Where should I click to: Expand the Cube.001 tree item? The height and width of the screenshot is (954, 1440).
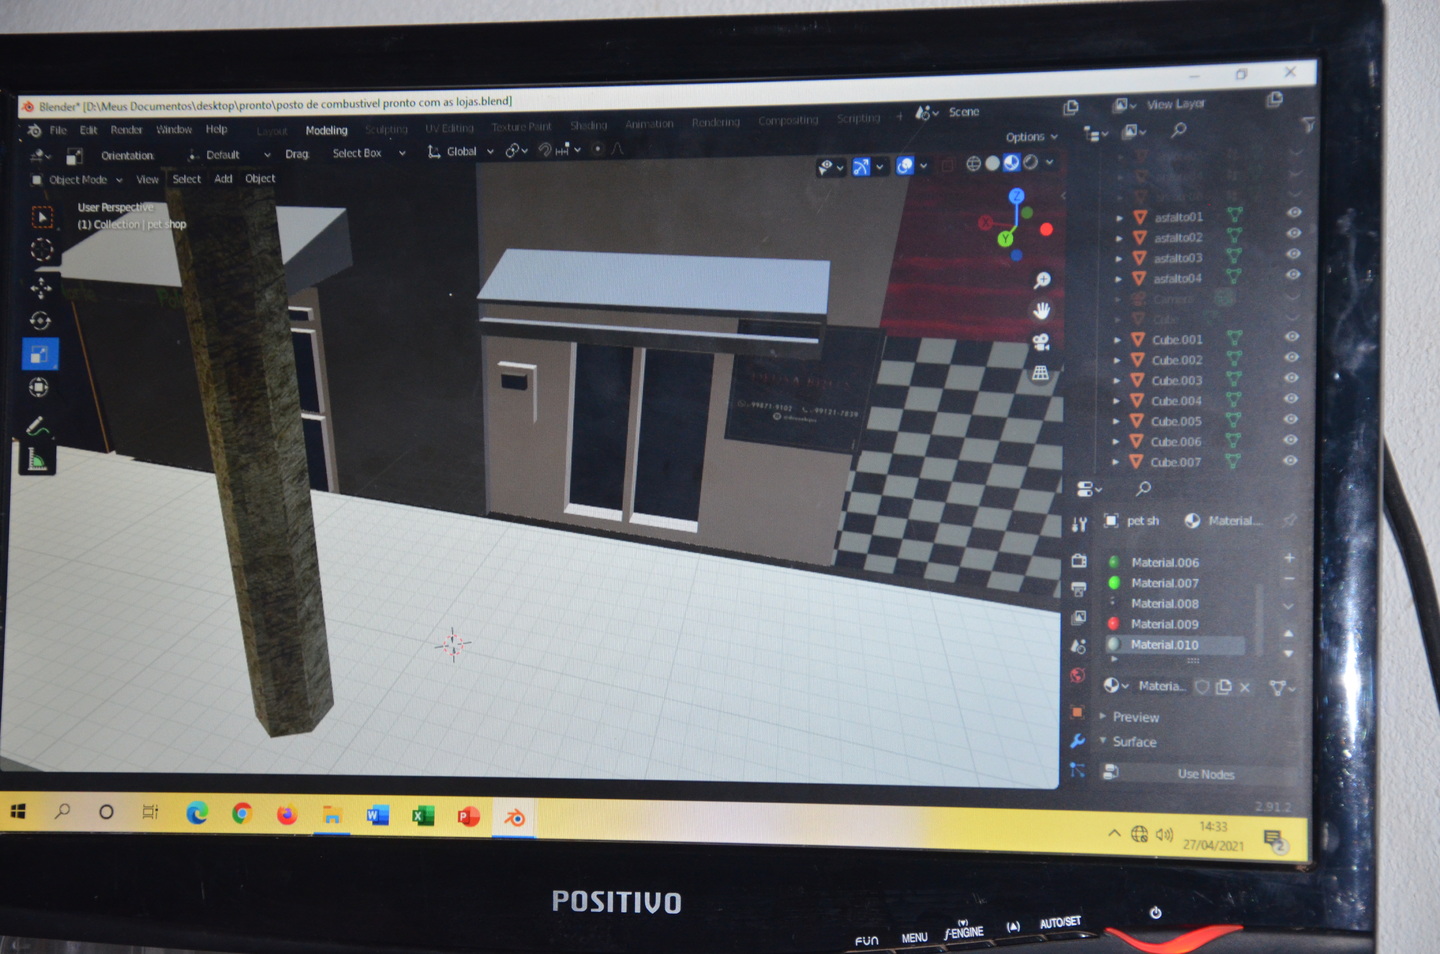click(x=1117, y=340)
